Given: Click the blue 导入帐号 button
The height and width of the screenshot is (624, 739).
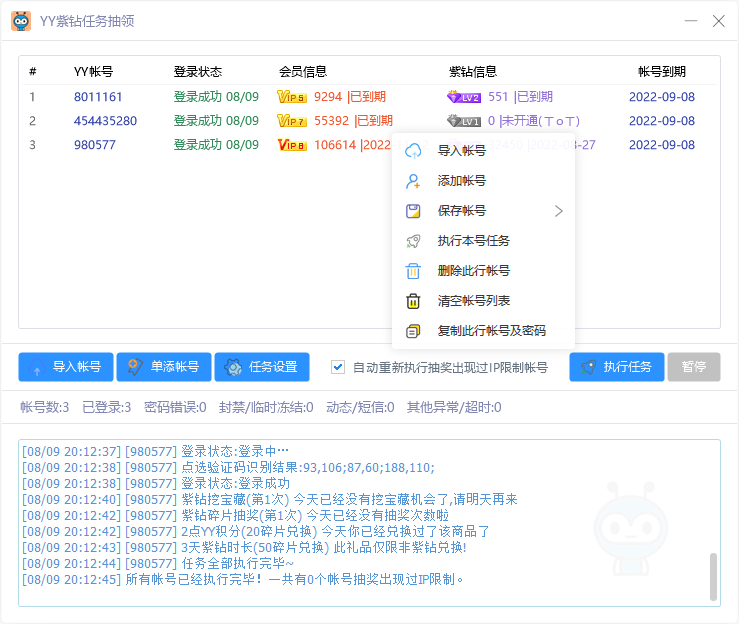Looking at the screenshot, I should 66,367.
